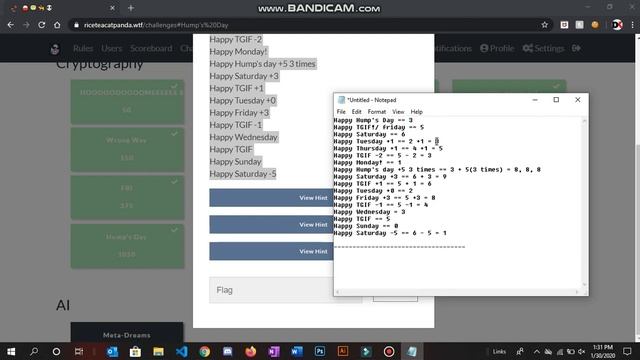Click the padlock site info icon
640x360 pixels.
(76, 25)
